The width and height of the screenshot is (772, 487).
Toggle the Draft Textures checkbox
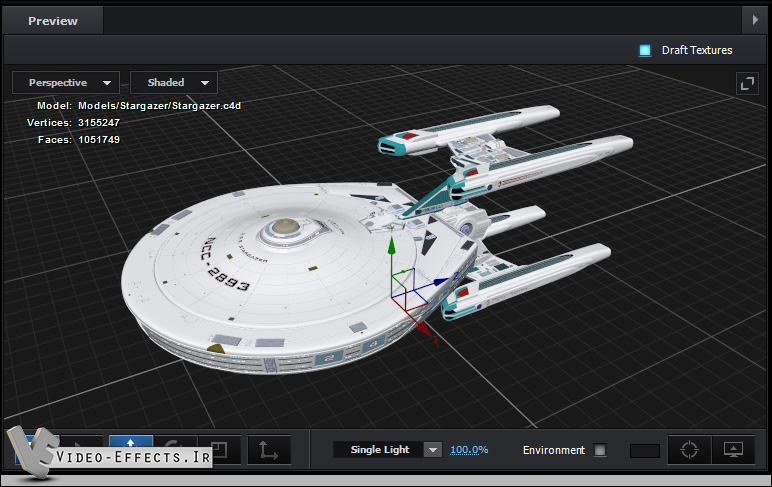(x=645, y=50)
